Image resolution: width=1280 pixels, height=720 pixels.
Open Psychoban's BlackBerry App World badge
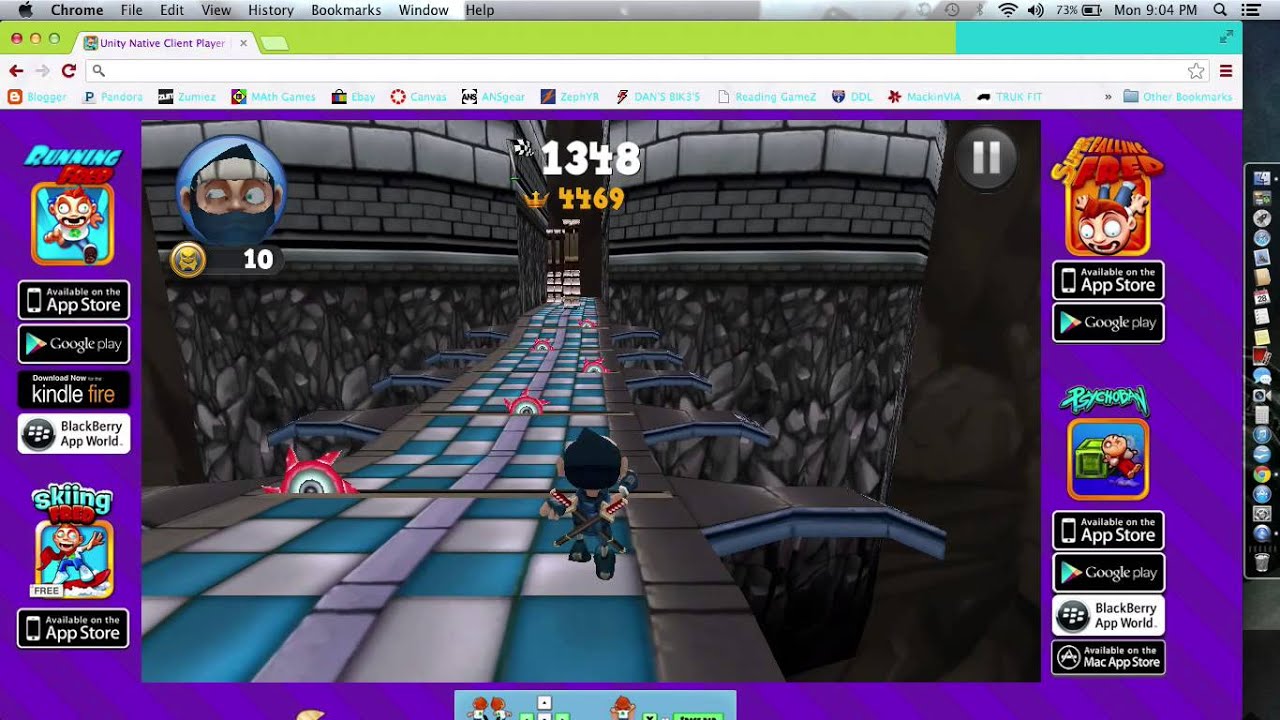click(1108, 615)
